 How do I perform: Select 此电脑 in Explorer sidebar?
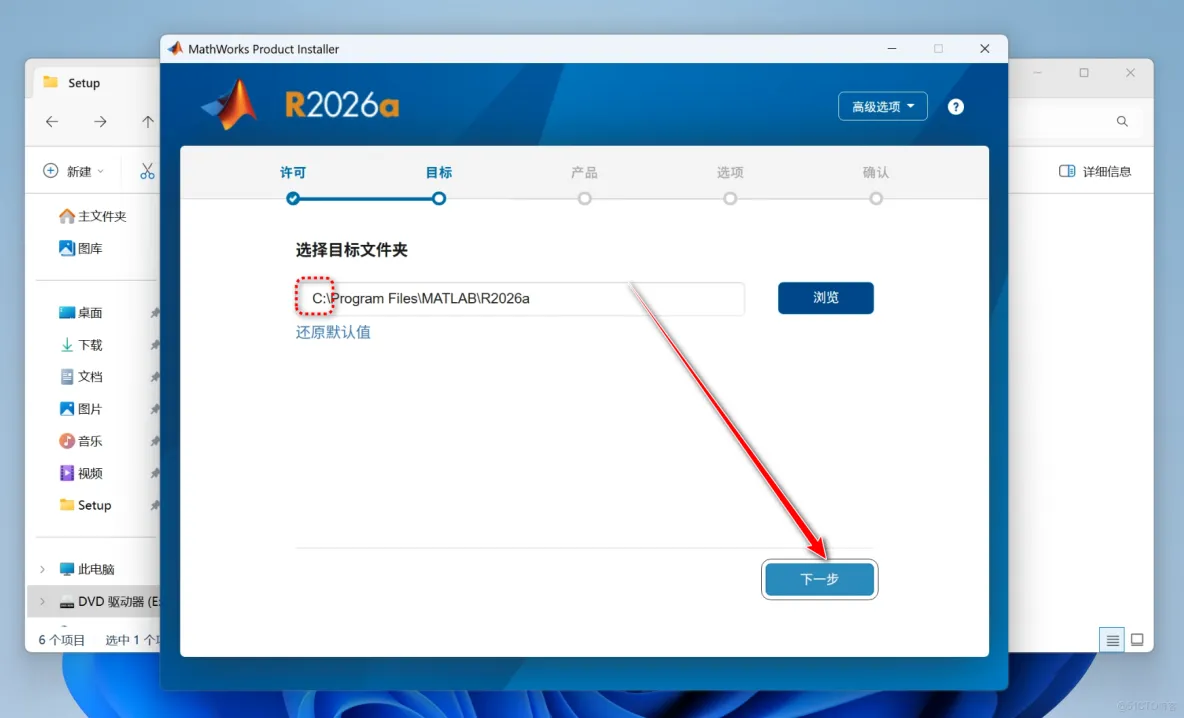pyautogui.click(x=87, y=569)
